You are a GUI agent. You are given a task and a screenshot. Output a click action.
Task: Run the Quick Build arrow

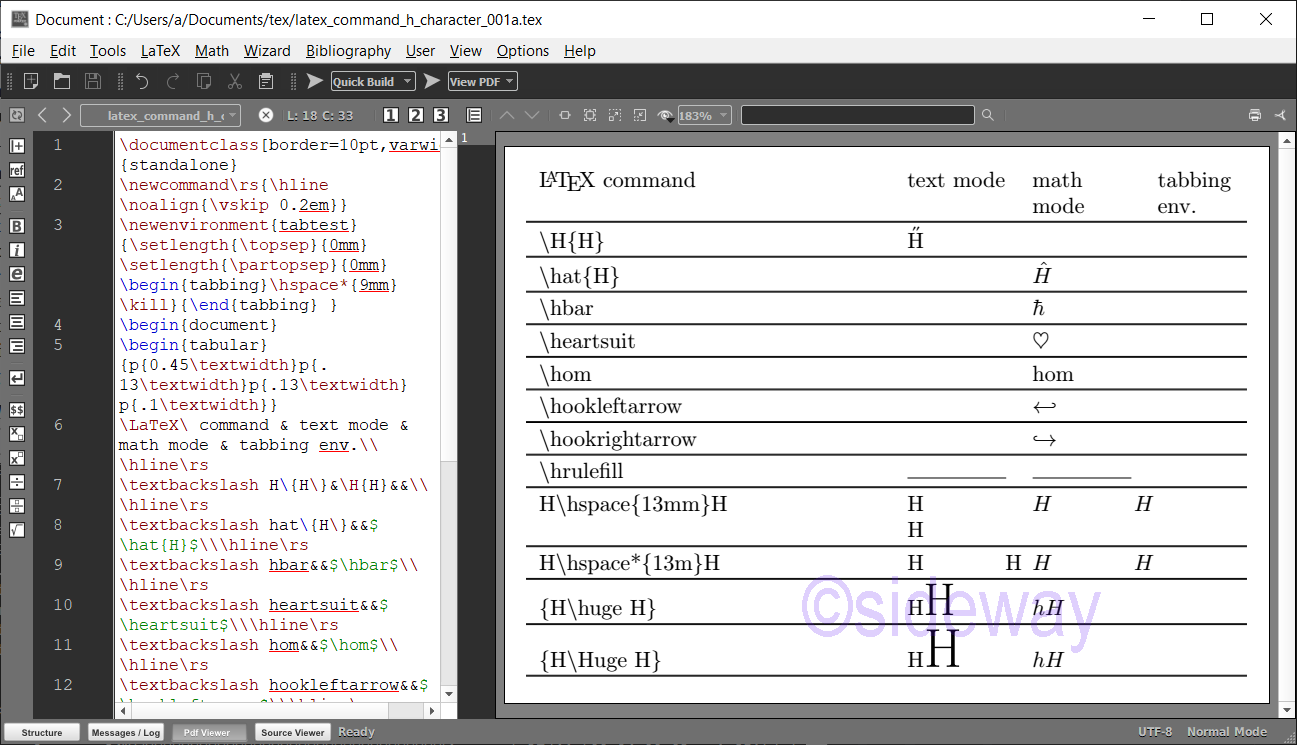(x=314, y=82)
